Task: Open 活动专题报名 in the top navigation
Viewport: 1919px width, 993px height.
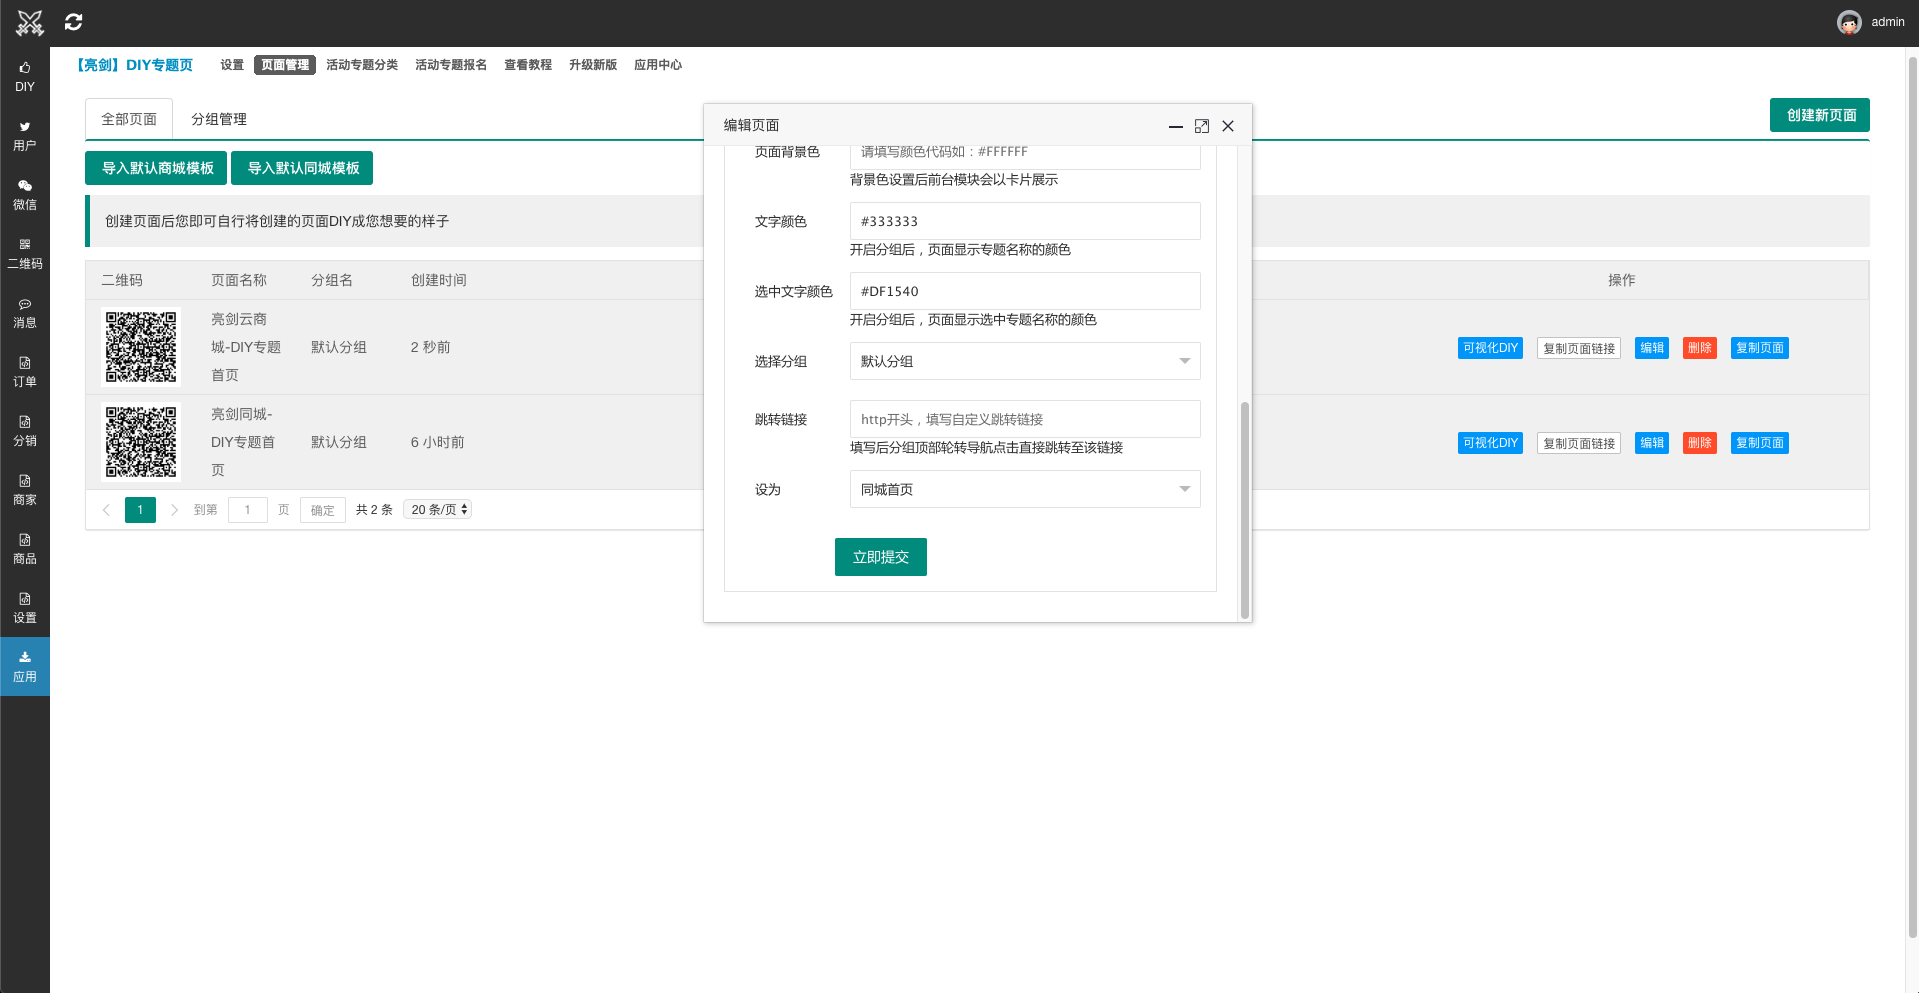Action: (451, 65)
